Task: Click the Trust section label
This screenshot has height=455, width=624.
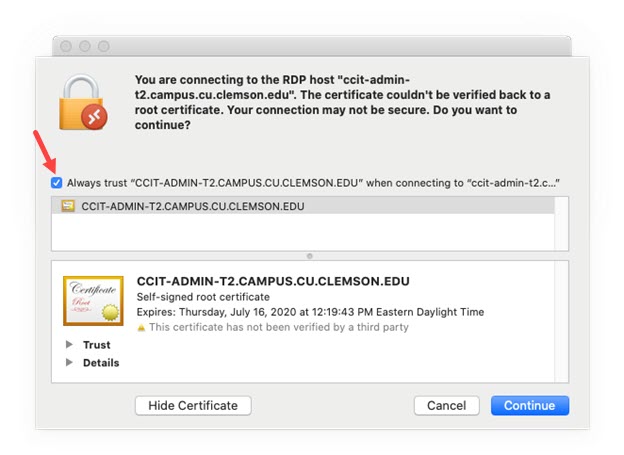Action: coord(97,345)
